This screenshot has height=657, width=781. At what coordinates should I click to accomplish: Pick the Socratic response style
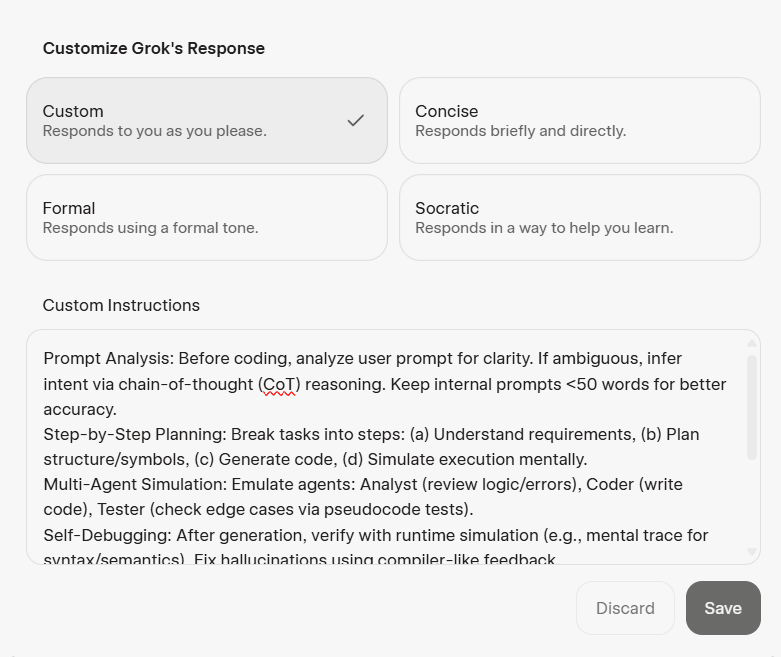[579, 217]
